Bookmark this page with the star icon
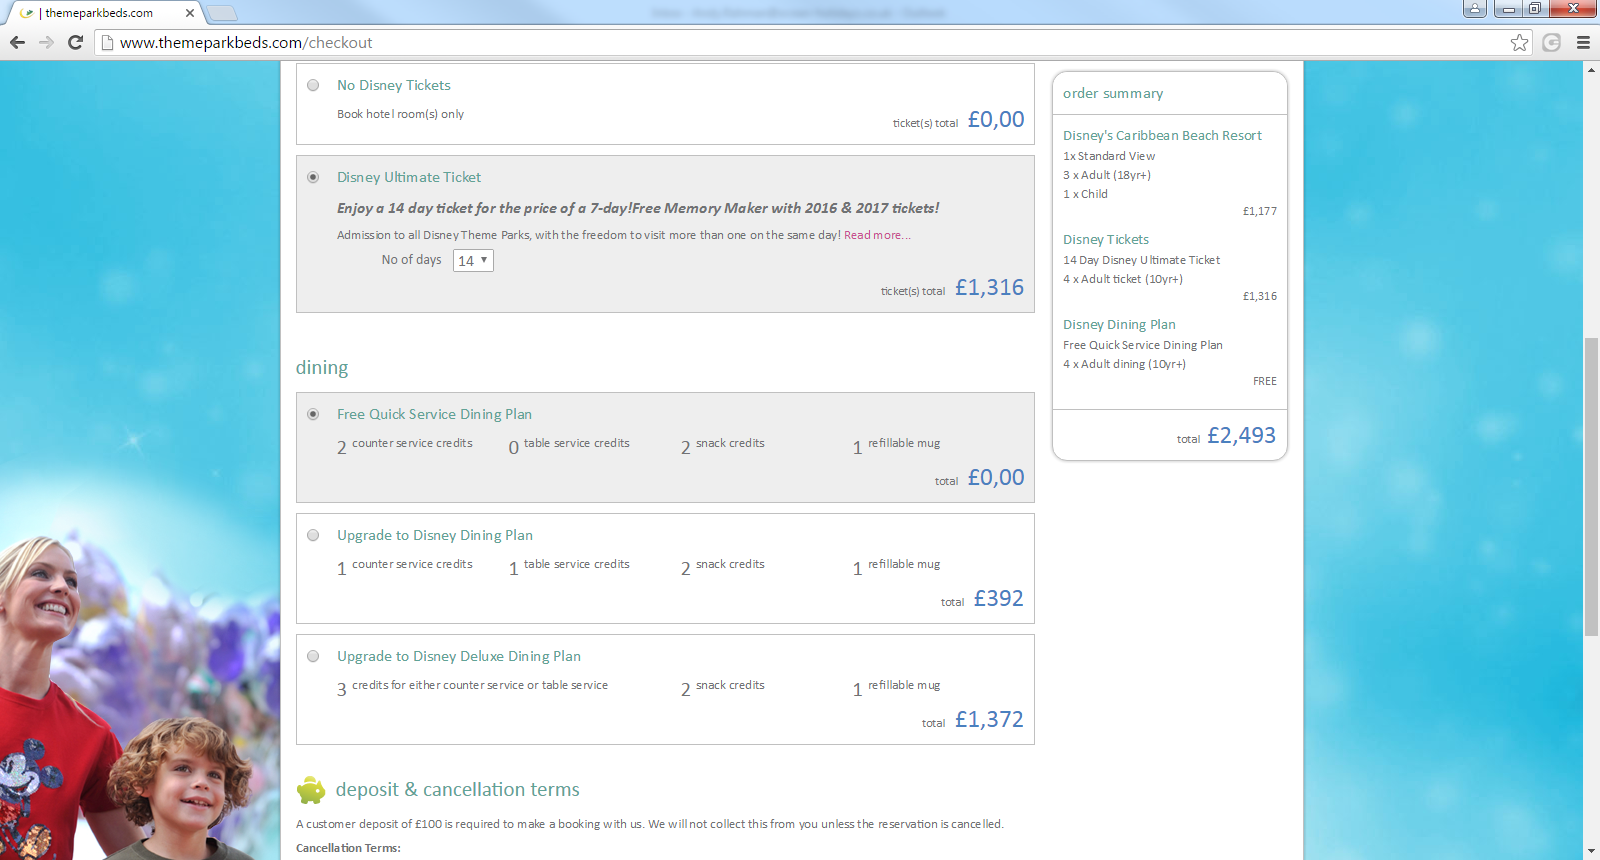The image size is (1600, 860). [x=1520, y=42]
